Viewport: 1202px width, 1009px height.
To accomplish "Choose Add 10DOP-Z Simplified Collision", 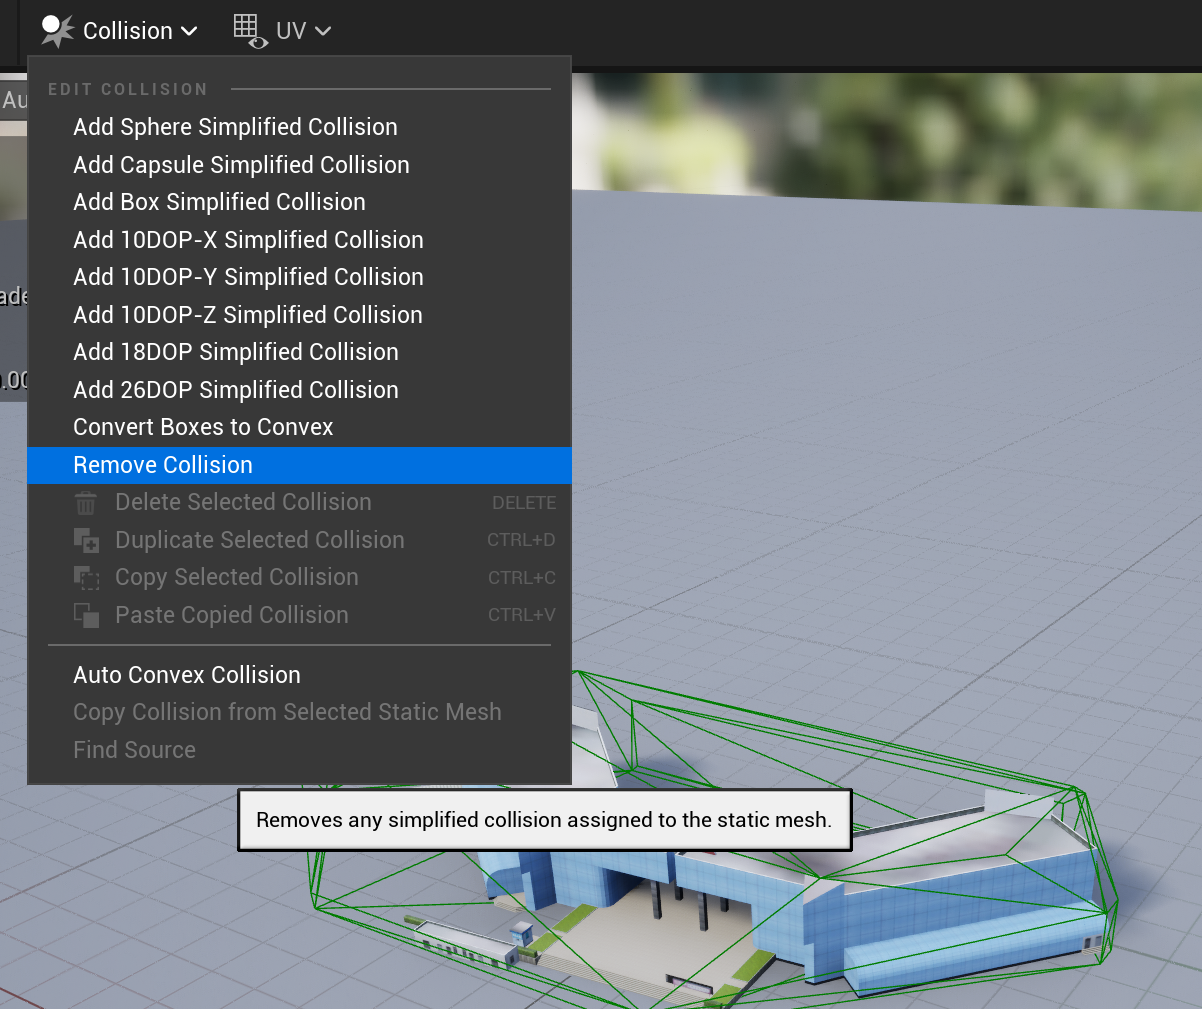I will click(248, 314).
